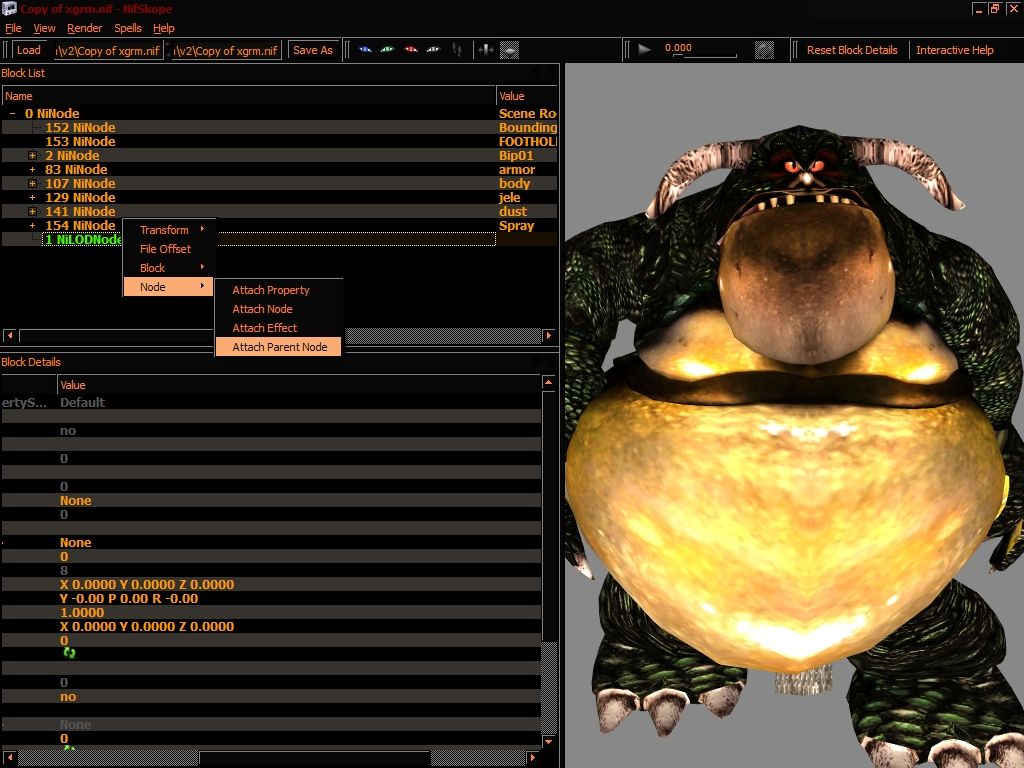Click the blue eye view icon
Viewport: 1024px width, 768px height.
click(x=365, y=50)
